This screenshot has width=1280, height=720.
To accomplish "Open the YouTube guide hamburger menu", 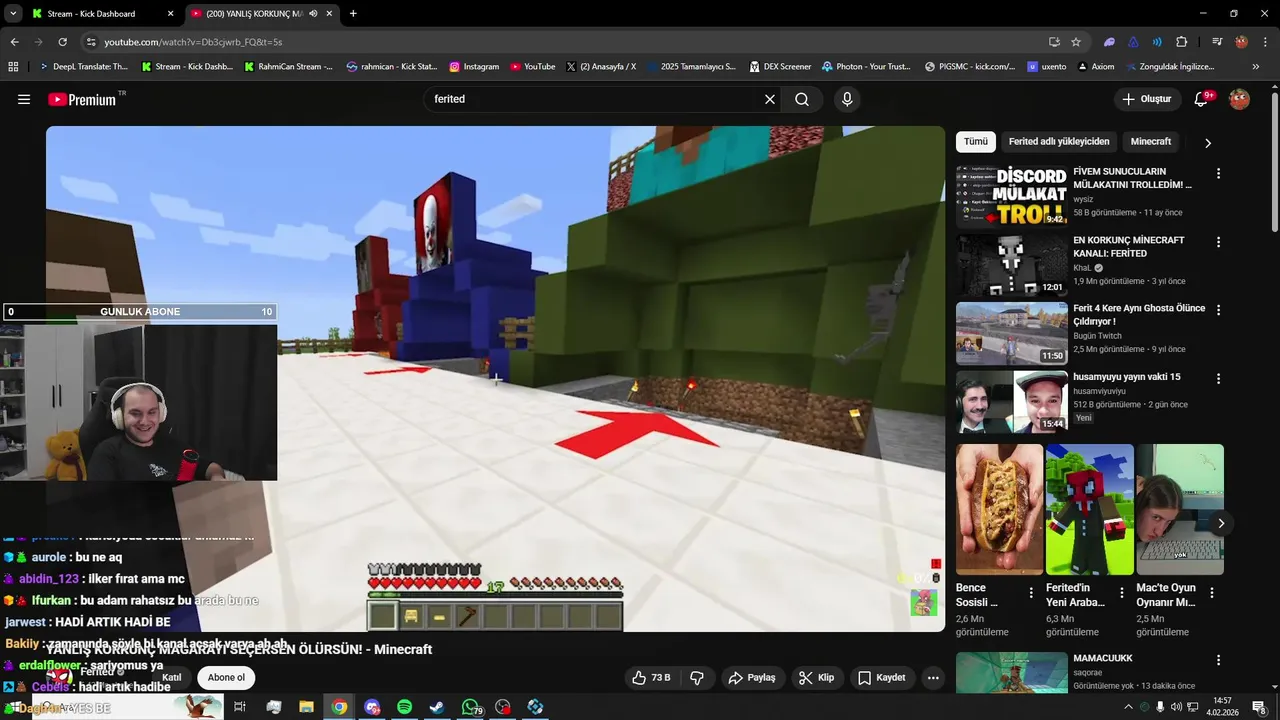I will coord(24,99).
